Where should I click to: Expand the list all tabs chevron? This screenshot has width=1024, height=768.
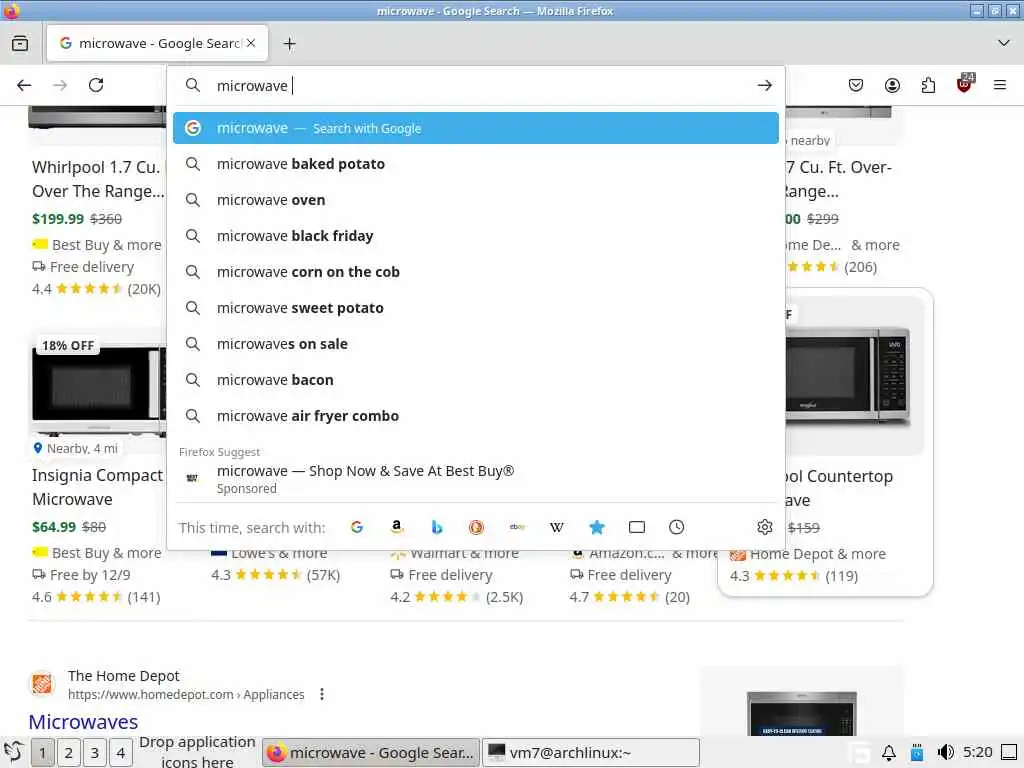tap(1004, 43)
